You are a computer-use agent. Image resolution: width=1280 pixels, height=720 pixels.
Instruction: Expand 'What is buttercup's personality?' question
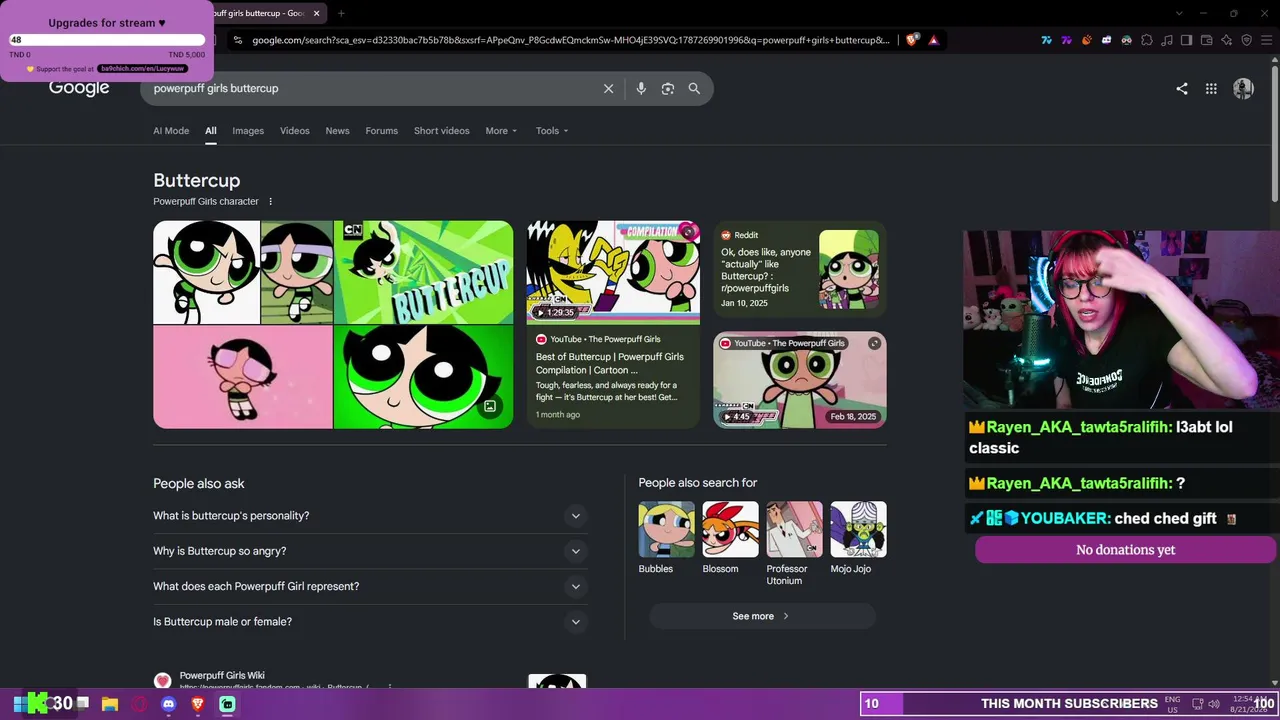coord(370,516)
